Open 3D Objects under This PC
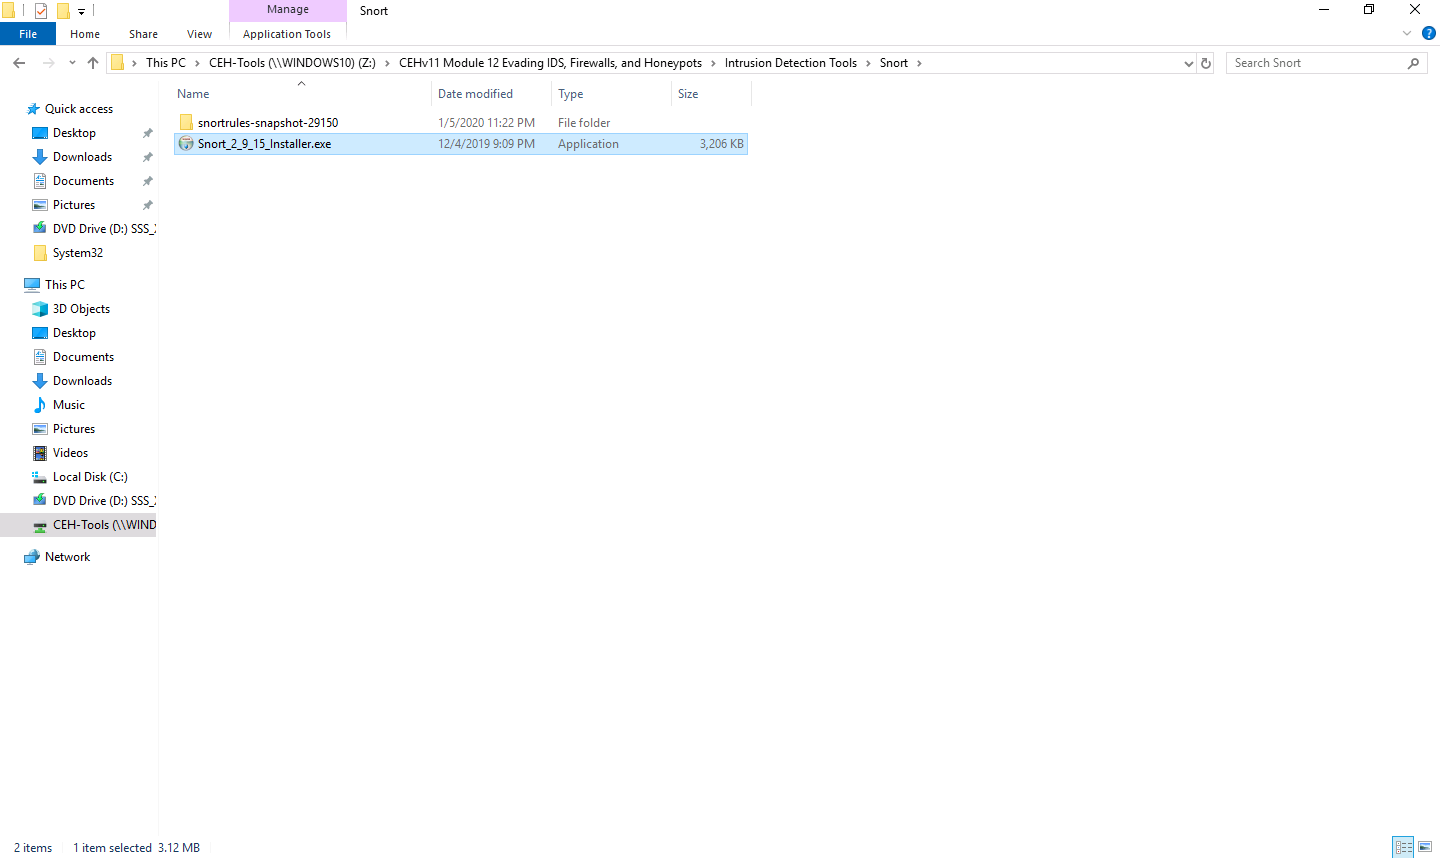The height and width of the screenshot is (858, 1440). pyautogui.click(x=81, y=309)
